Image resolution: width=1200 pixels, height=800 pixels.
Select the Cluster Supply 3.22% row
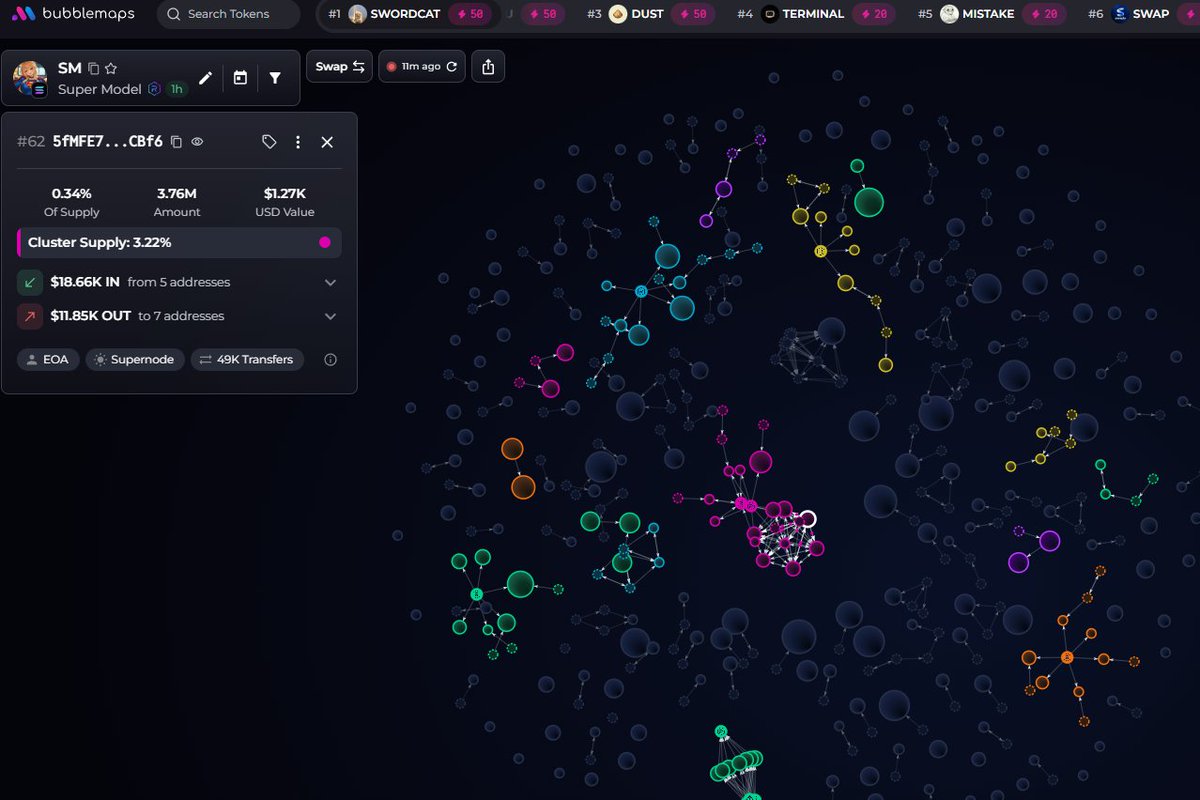179,242
